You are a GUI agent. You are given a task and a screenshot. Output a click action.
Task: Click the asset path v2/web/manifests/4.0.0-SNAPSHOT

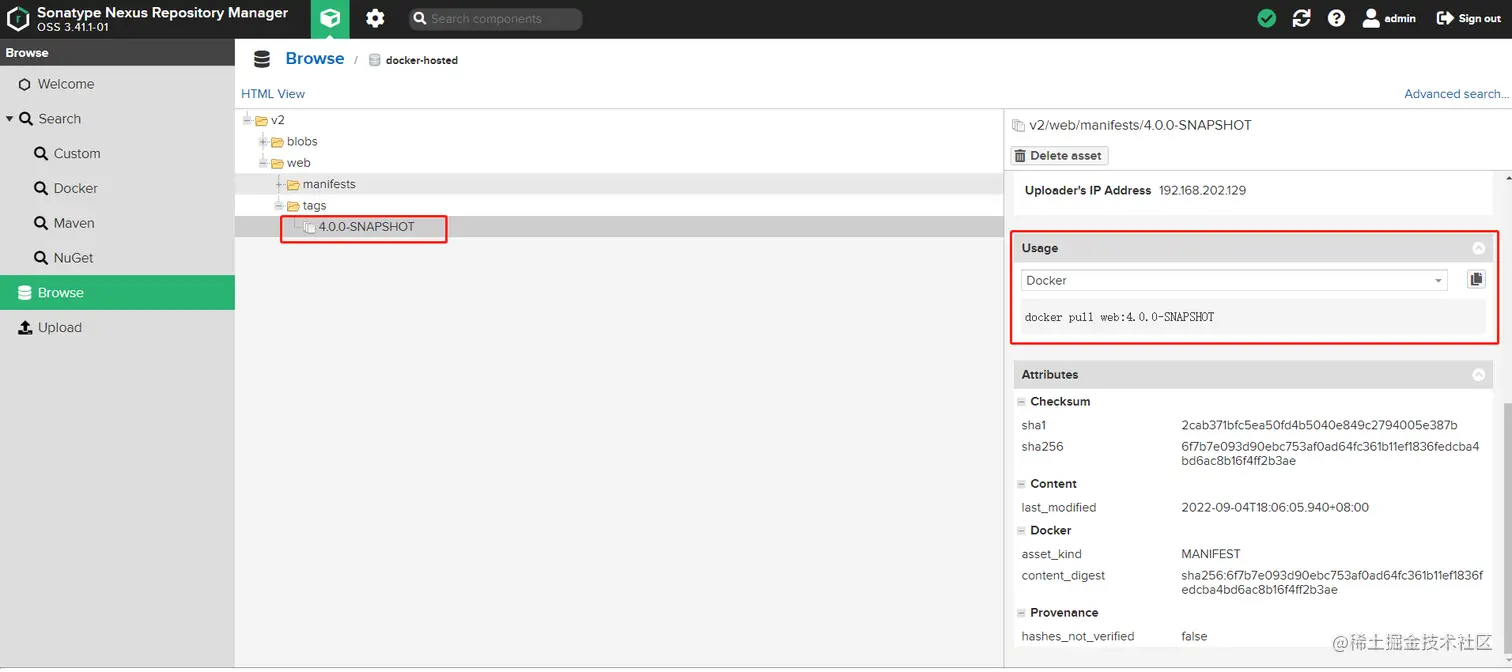point(1140,125)
